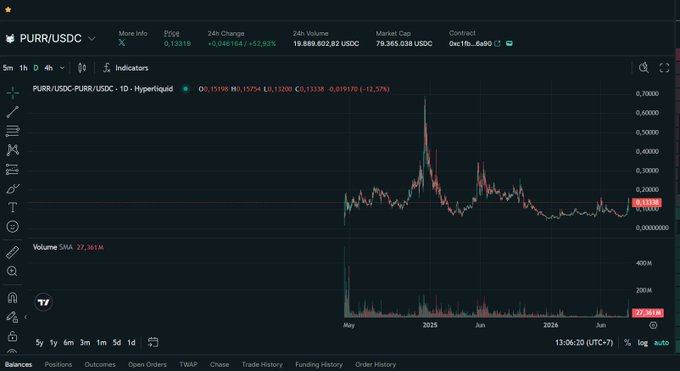This screenshot has height=371, width=680.
Task: Set date range to 6m
Action: [x=69, y=343]
